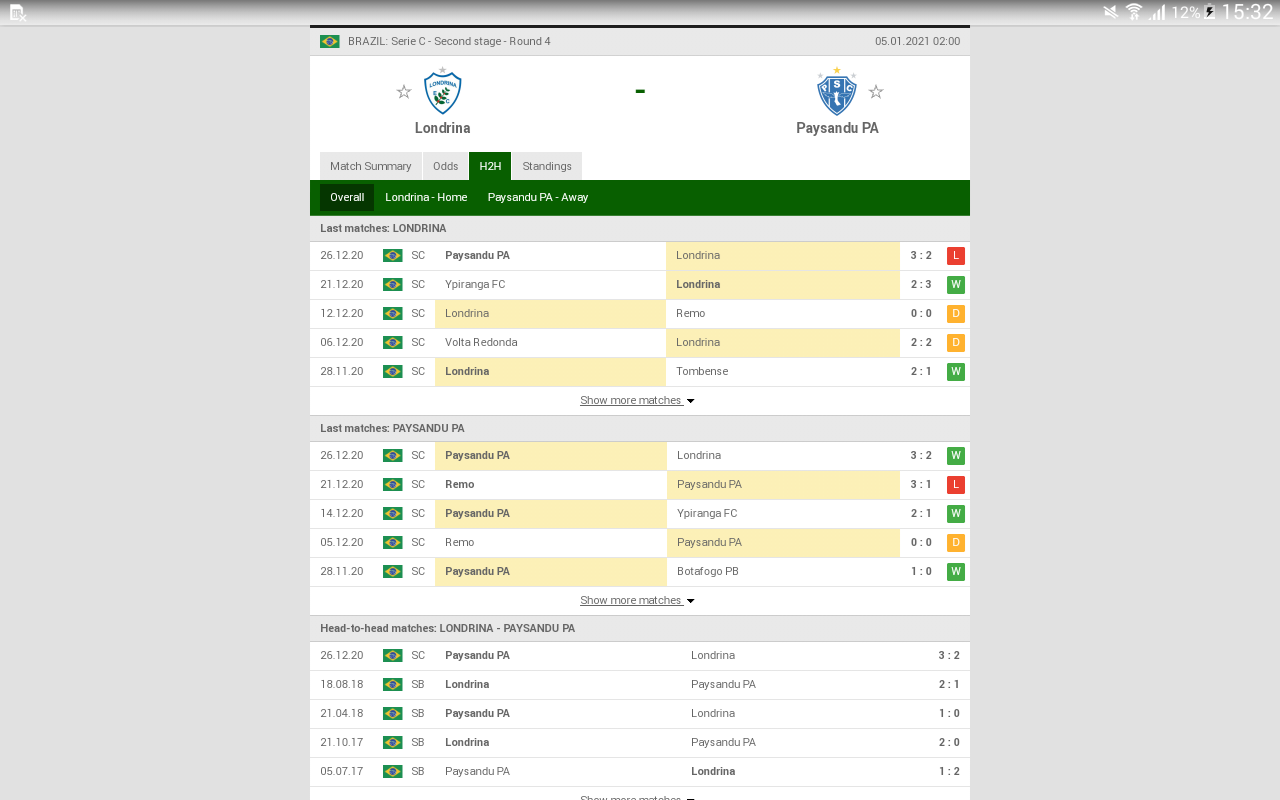
Task: Tap the notification icon in the status bar
Action: [x=17, y=12]
